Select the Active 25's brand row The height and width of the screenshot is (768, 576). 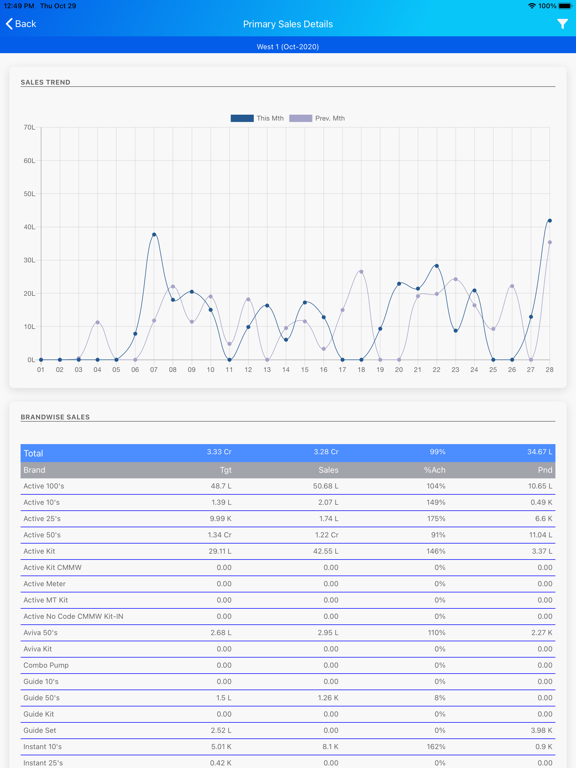point(288,518)
